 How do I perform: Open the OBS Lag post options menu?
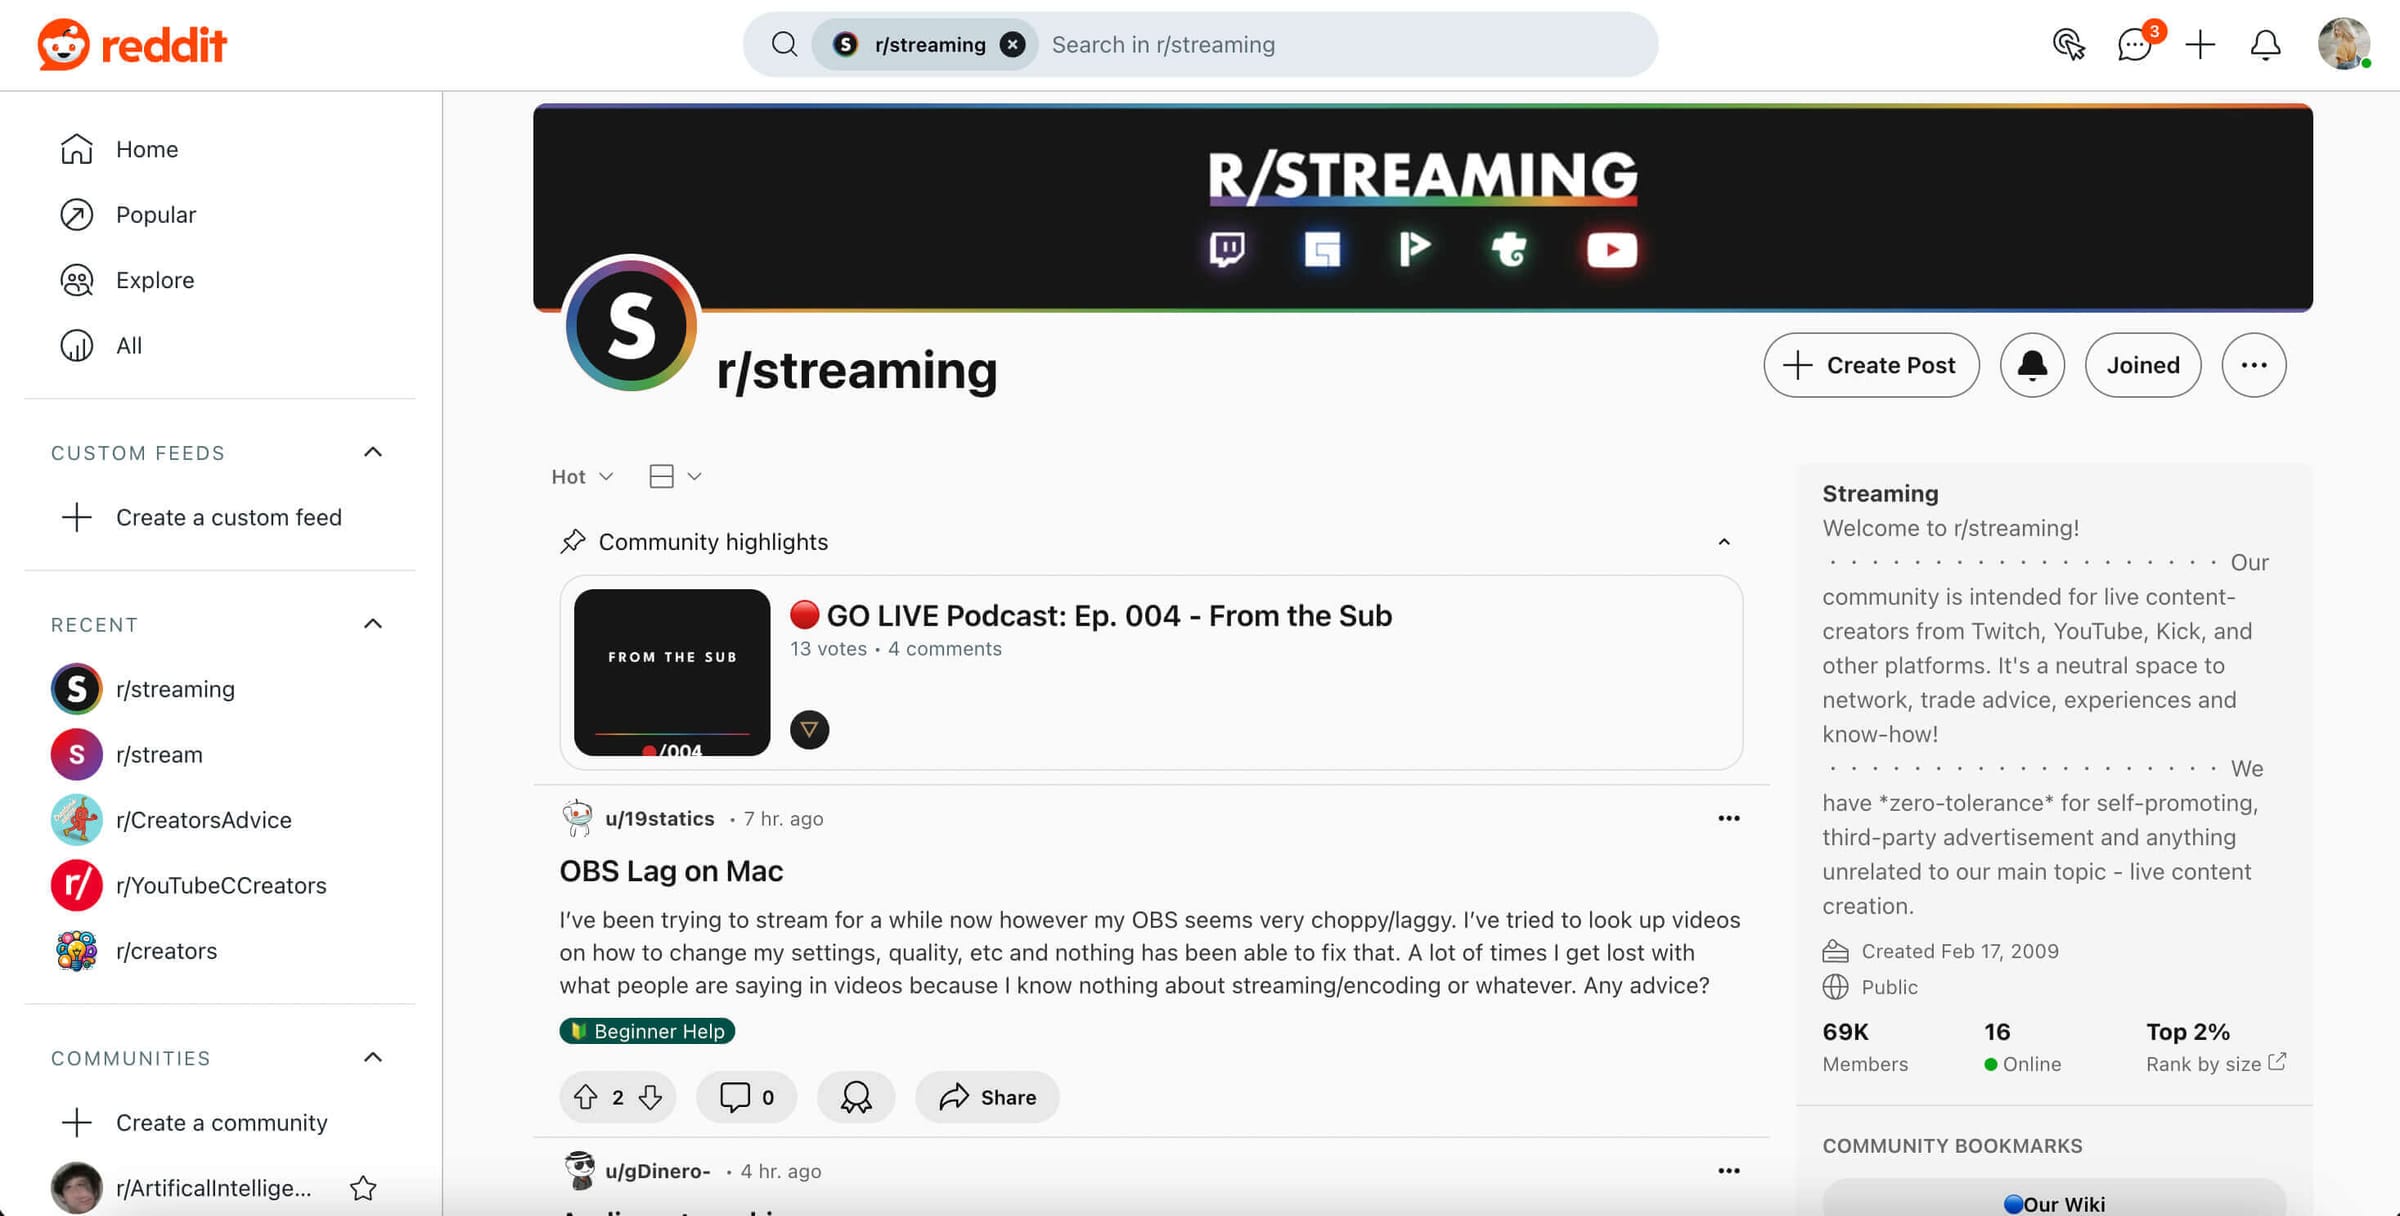point(1729,818)
